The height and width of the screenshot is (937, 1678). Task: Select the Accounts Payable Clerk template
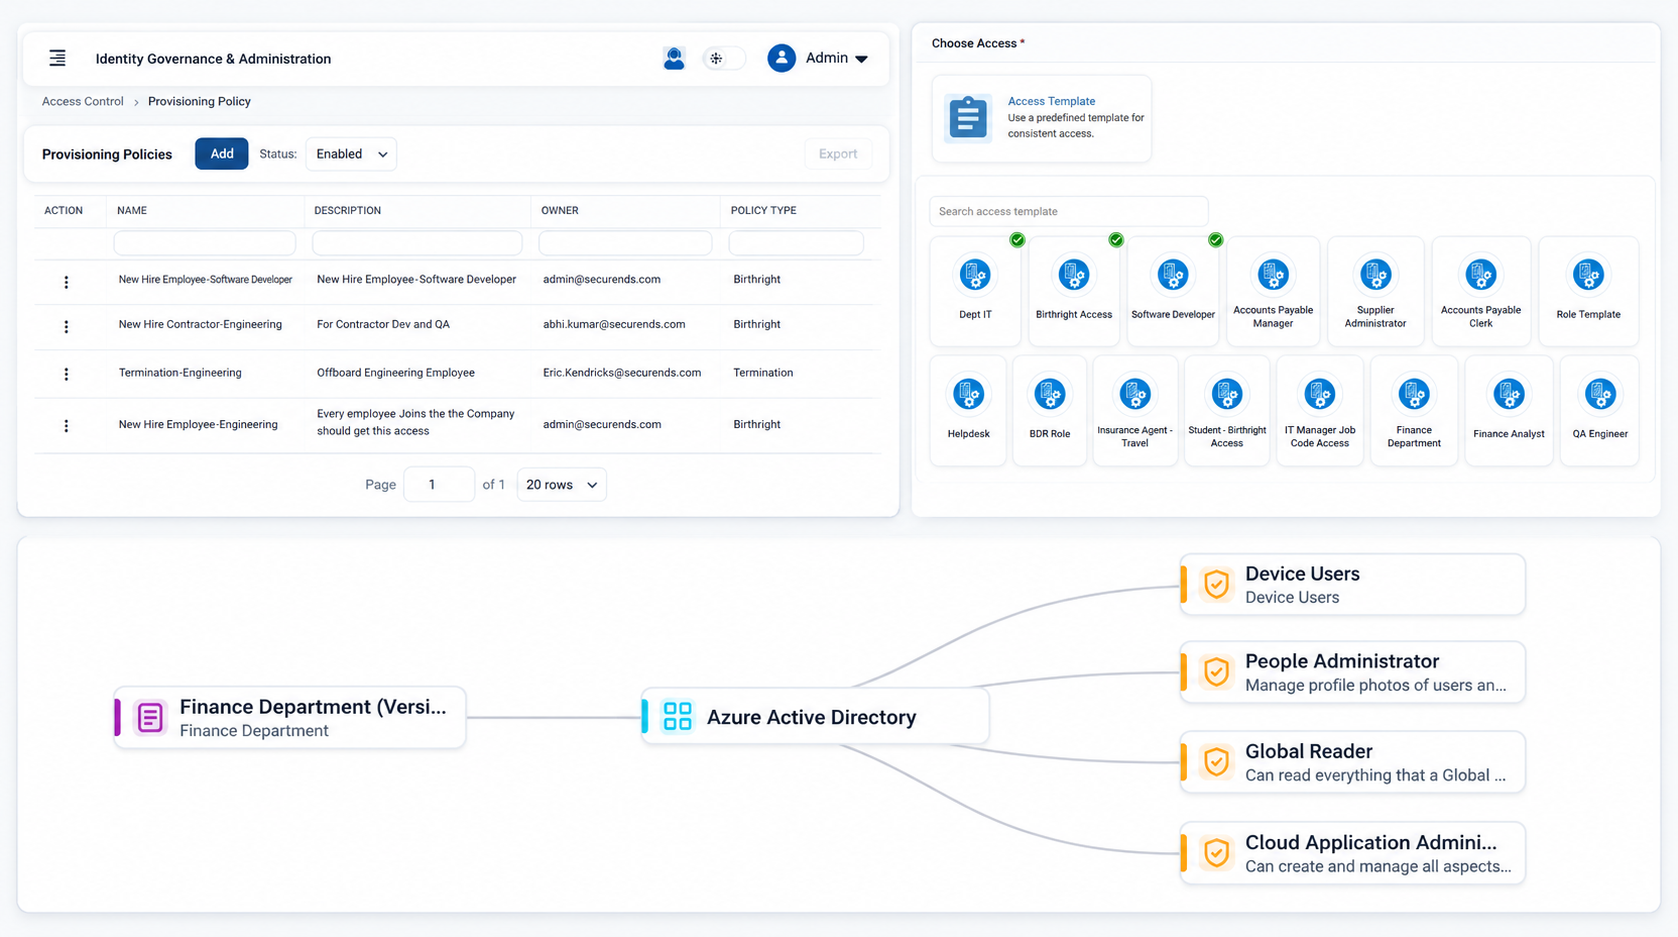tap(1481, 291)
